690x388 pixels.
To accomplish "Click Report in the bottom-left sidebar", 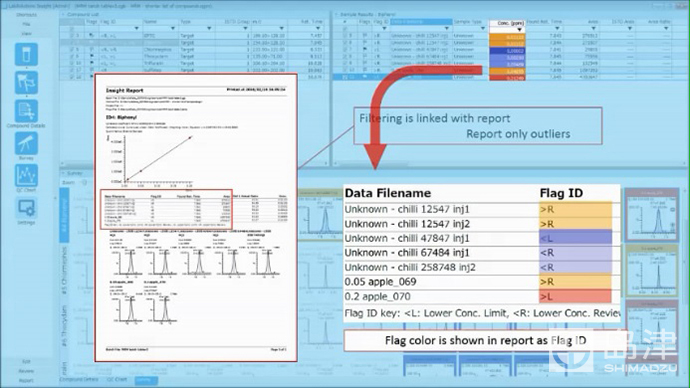I will pos(26,381).
